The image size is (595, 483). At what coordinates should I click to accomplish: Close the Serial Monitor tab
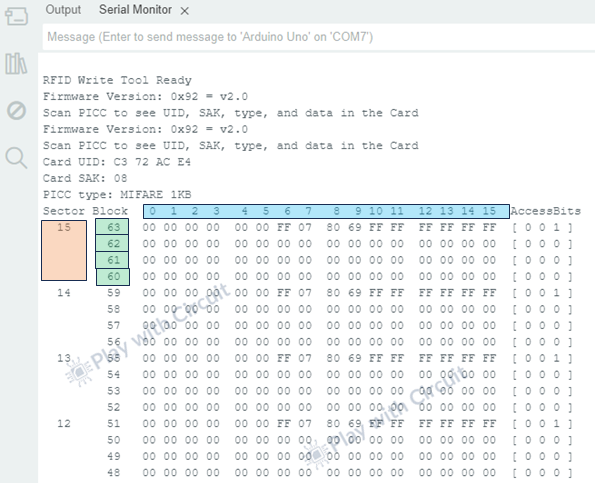click(x=184, y=11)
